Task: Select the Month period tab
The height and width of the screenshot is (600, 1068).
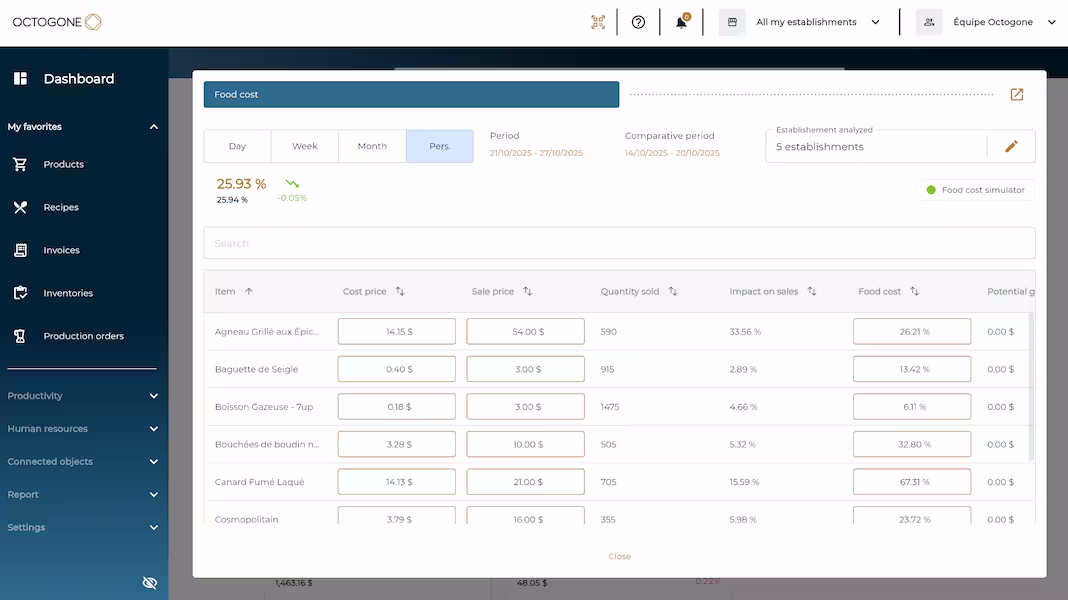Action: tap(372, 146)
